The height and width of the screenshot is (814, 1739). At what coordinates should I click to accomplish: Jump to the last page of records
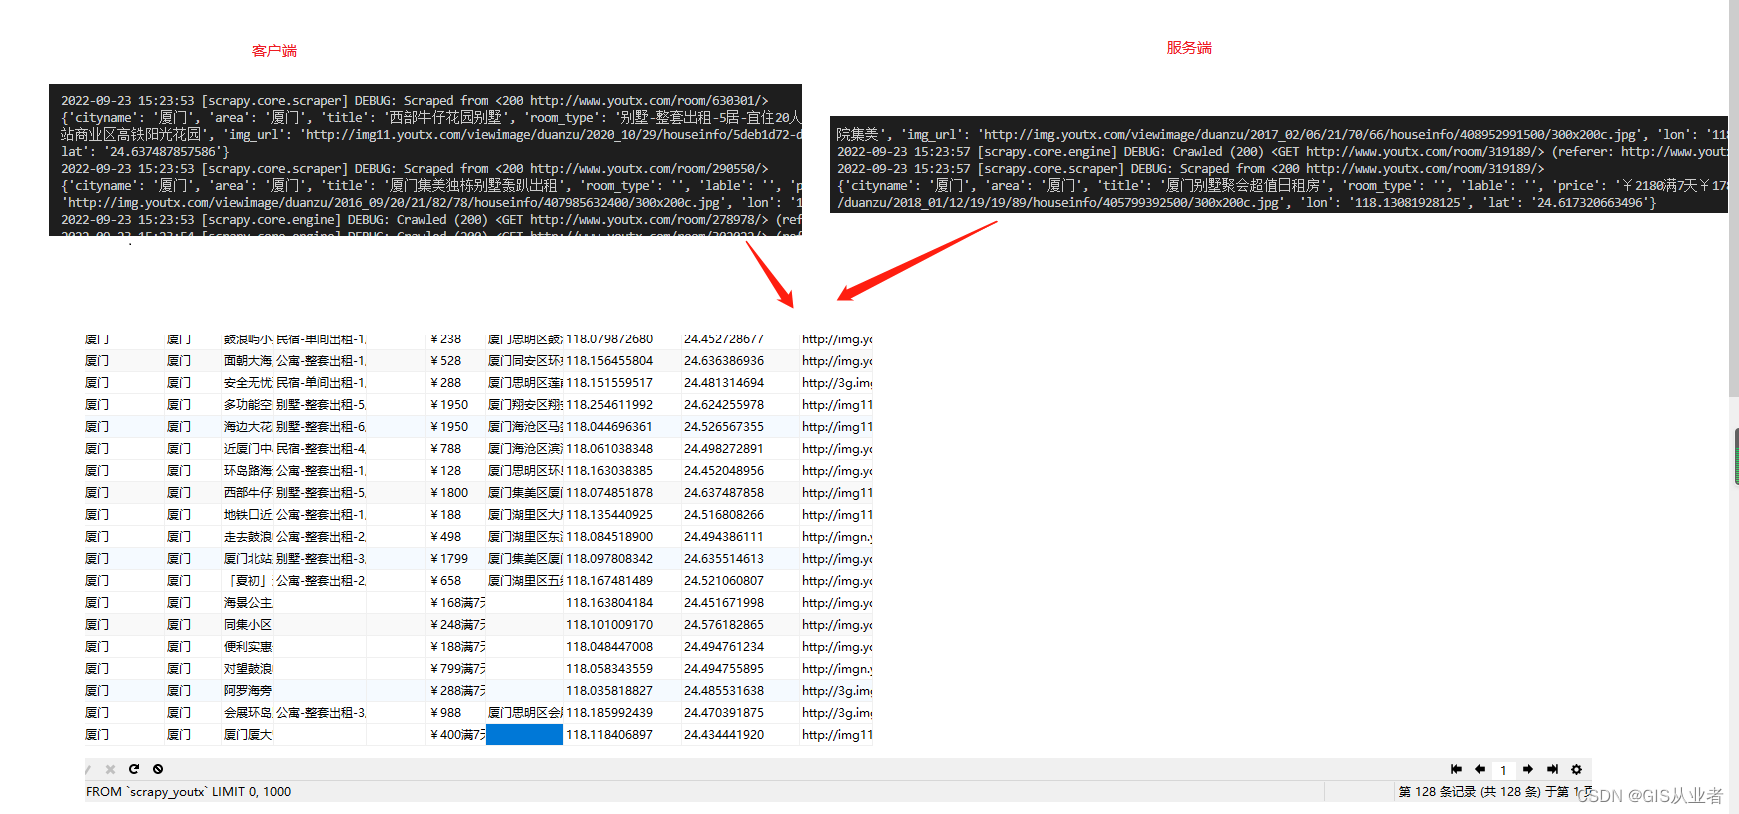[x=1552, y=769]
